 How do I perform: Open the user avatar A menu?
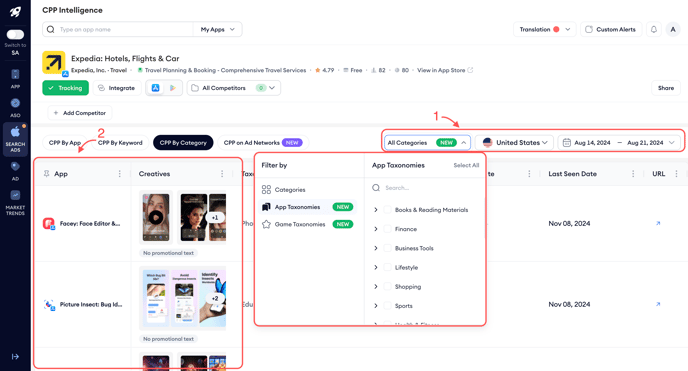[673, 29]
